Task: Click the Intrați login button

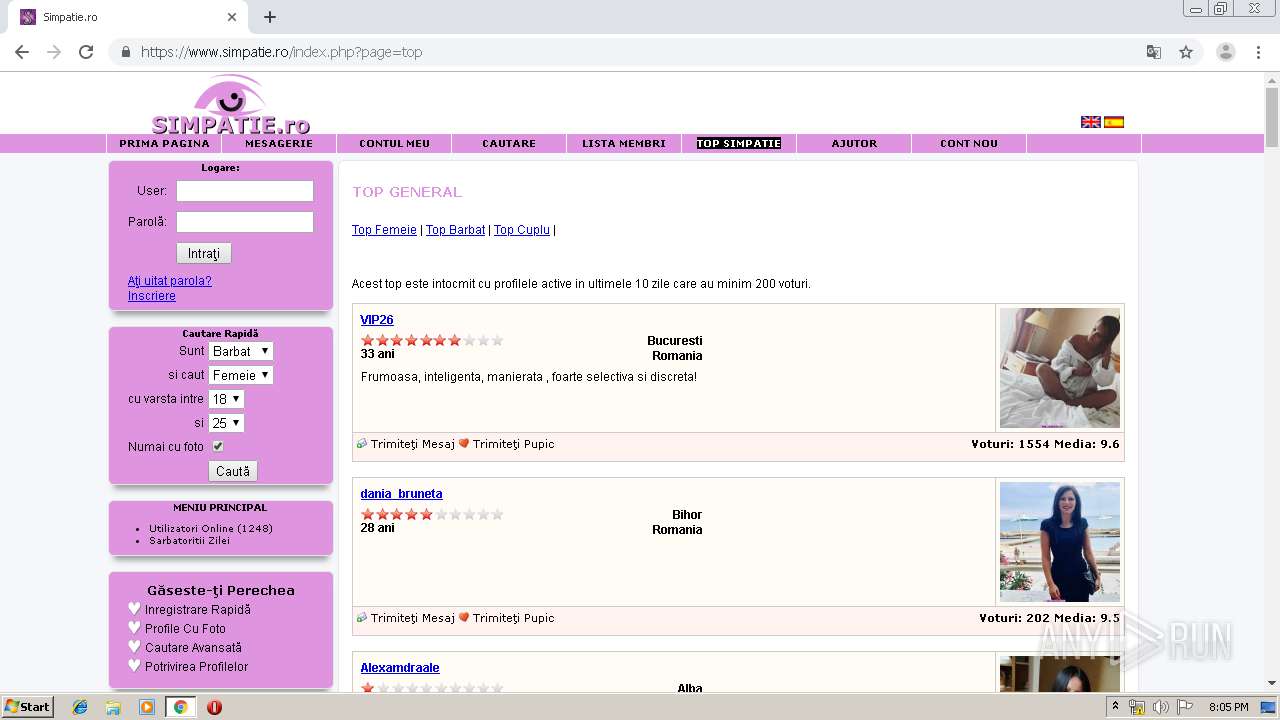Action: 204,254
